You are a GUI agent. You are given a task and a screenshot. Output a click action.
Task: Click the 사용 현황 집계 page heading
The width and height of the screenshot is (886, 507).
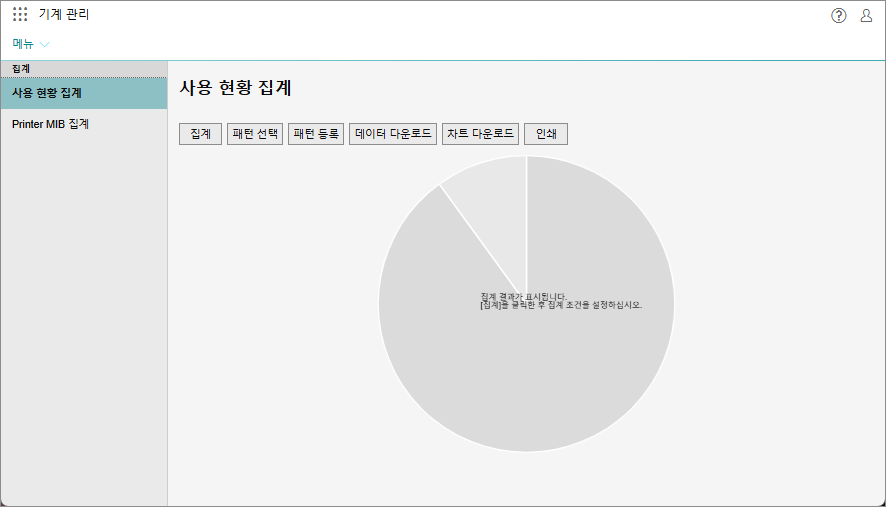[235, 88]
